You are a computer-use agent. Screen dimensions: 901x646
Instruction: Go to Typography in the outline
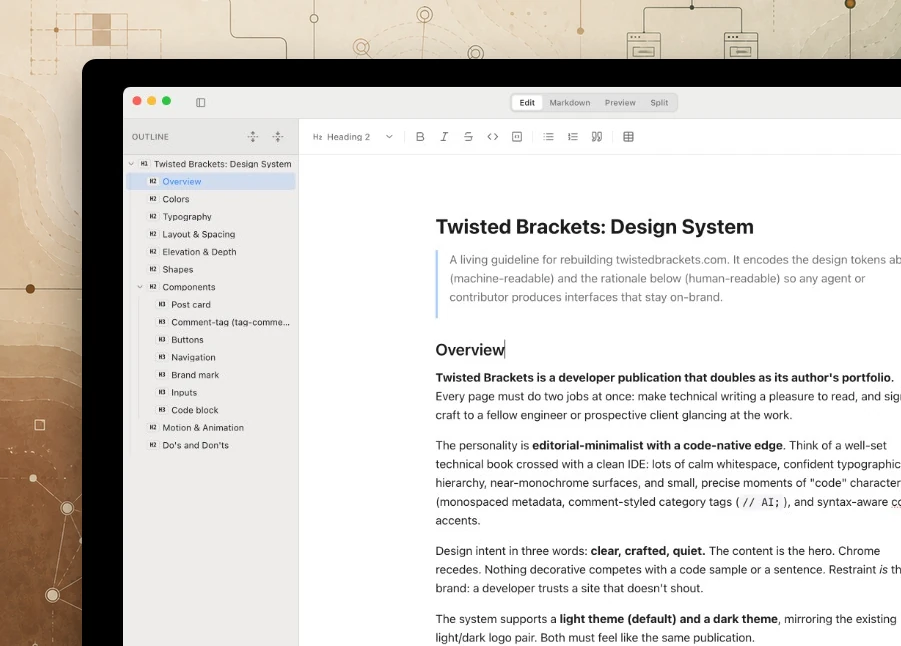pyautogui.click(x=211, y=217)
